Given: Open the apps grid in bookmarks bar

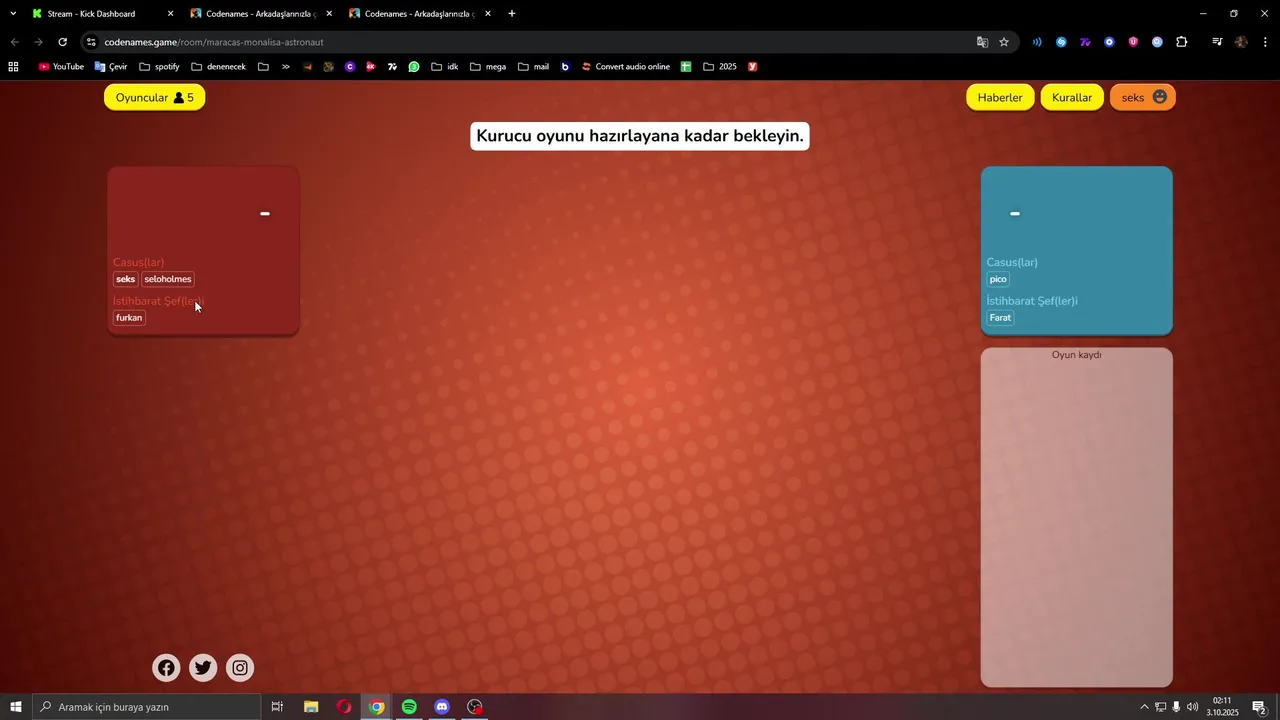Looking at the screenshot, I should tap(13, 67).
